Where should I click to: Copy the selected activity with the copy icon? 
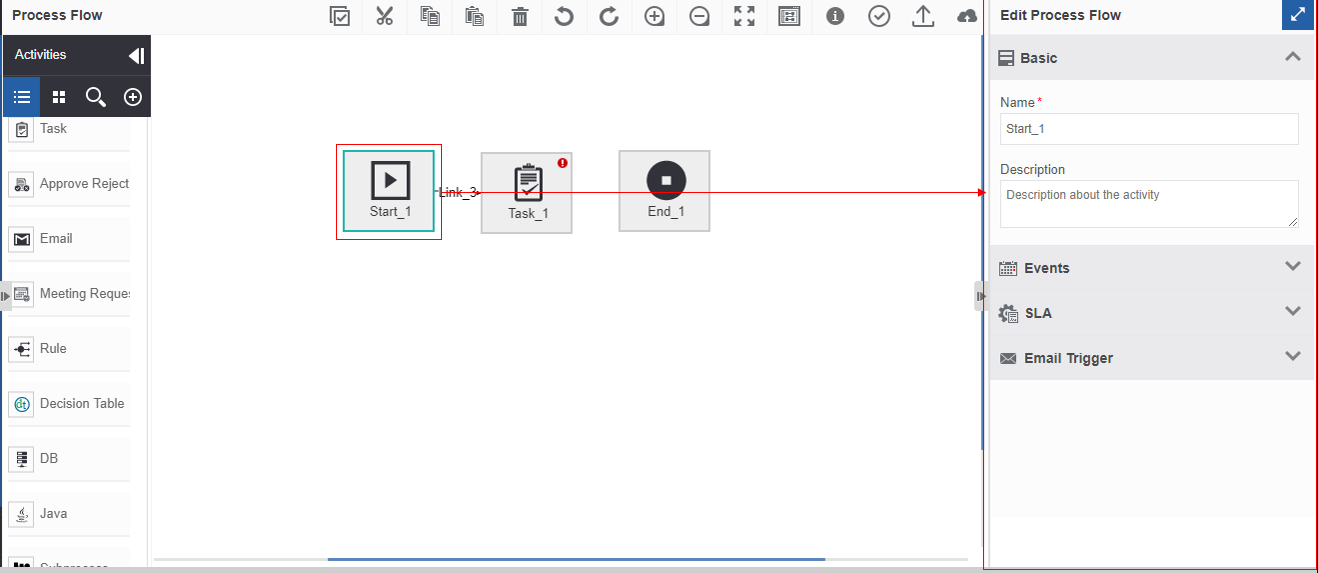(x=430, y=16)
